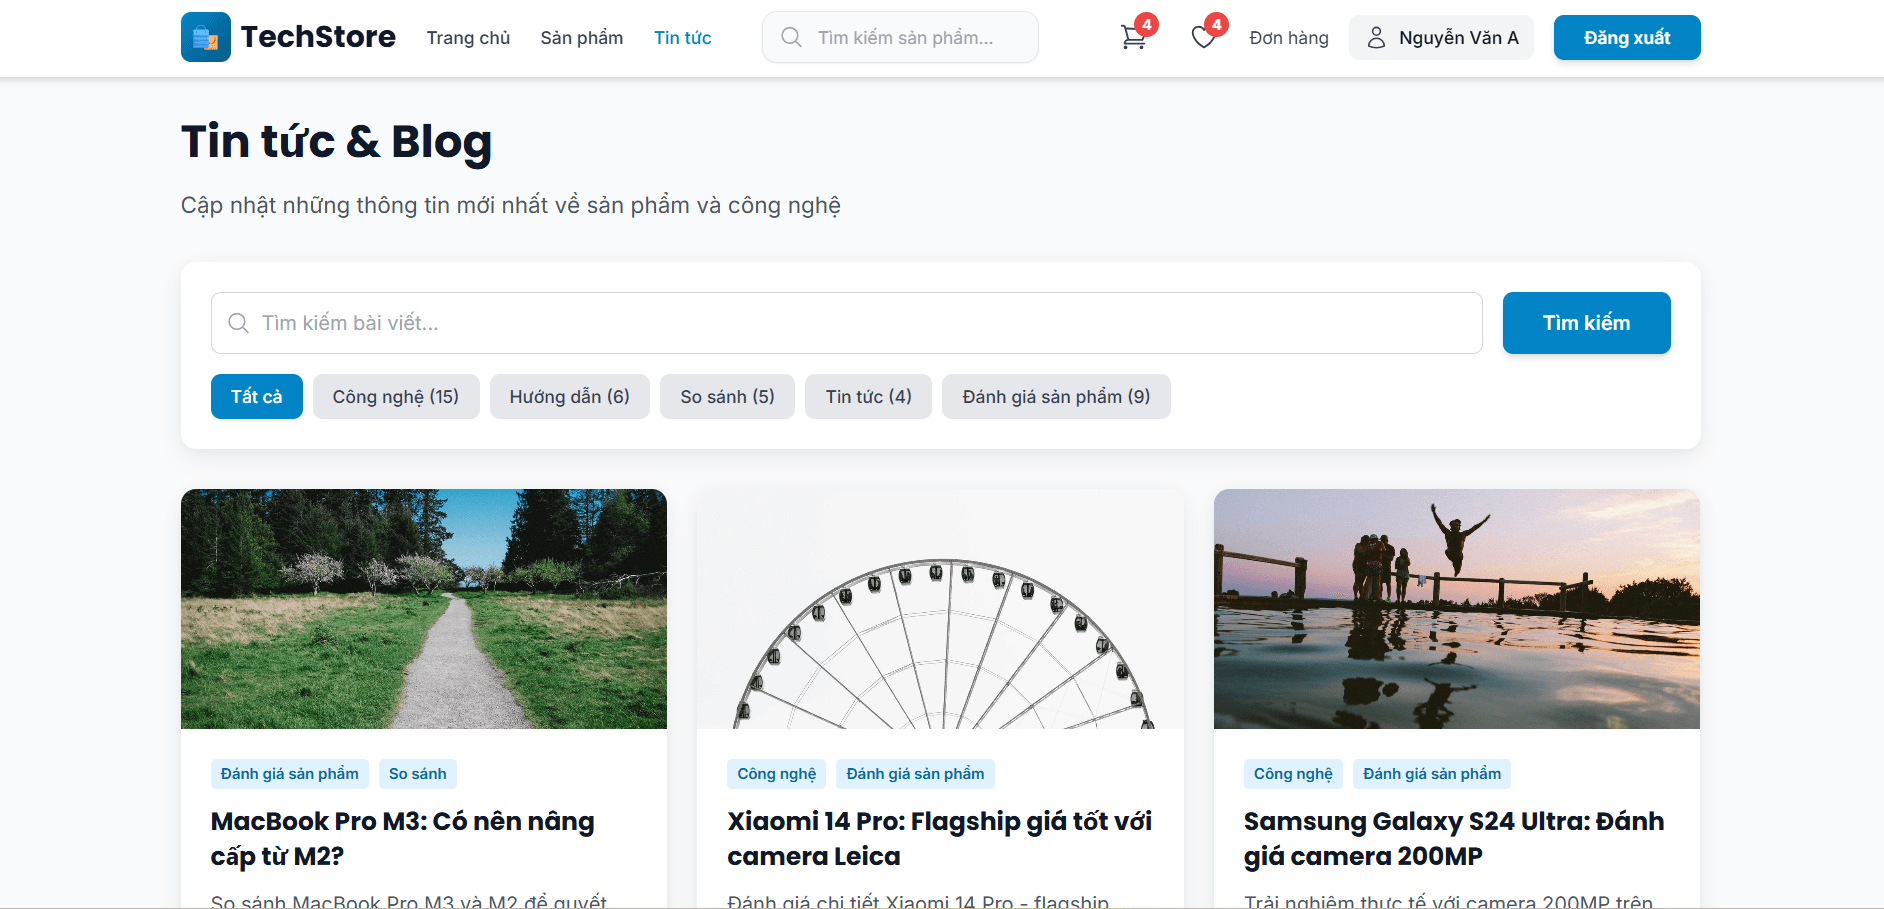
Task: Click Công nghệ tag on Samsung card
Action: 1293,774
